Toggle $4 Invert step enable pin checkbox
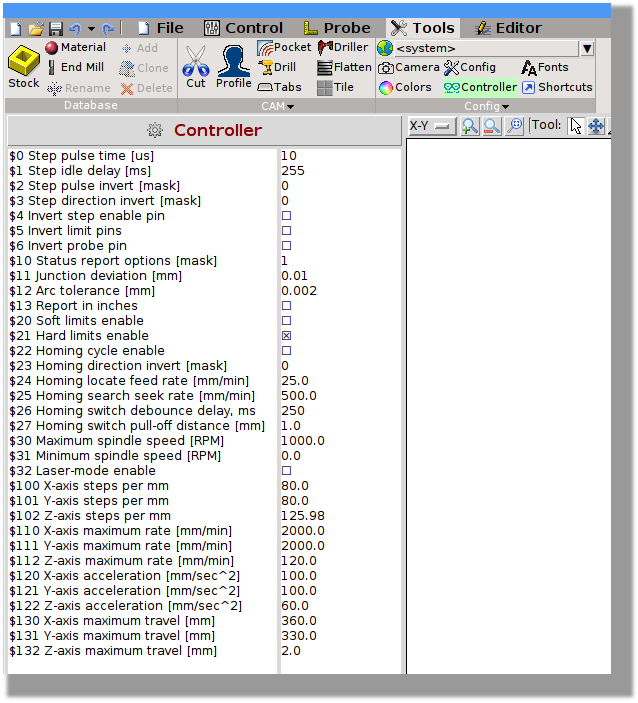 (286, 216)
